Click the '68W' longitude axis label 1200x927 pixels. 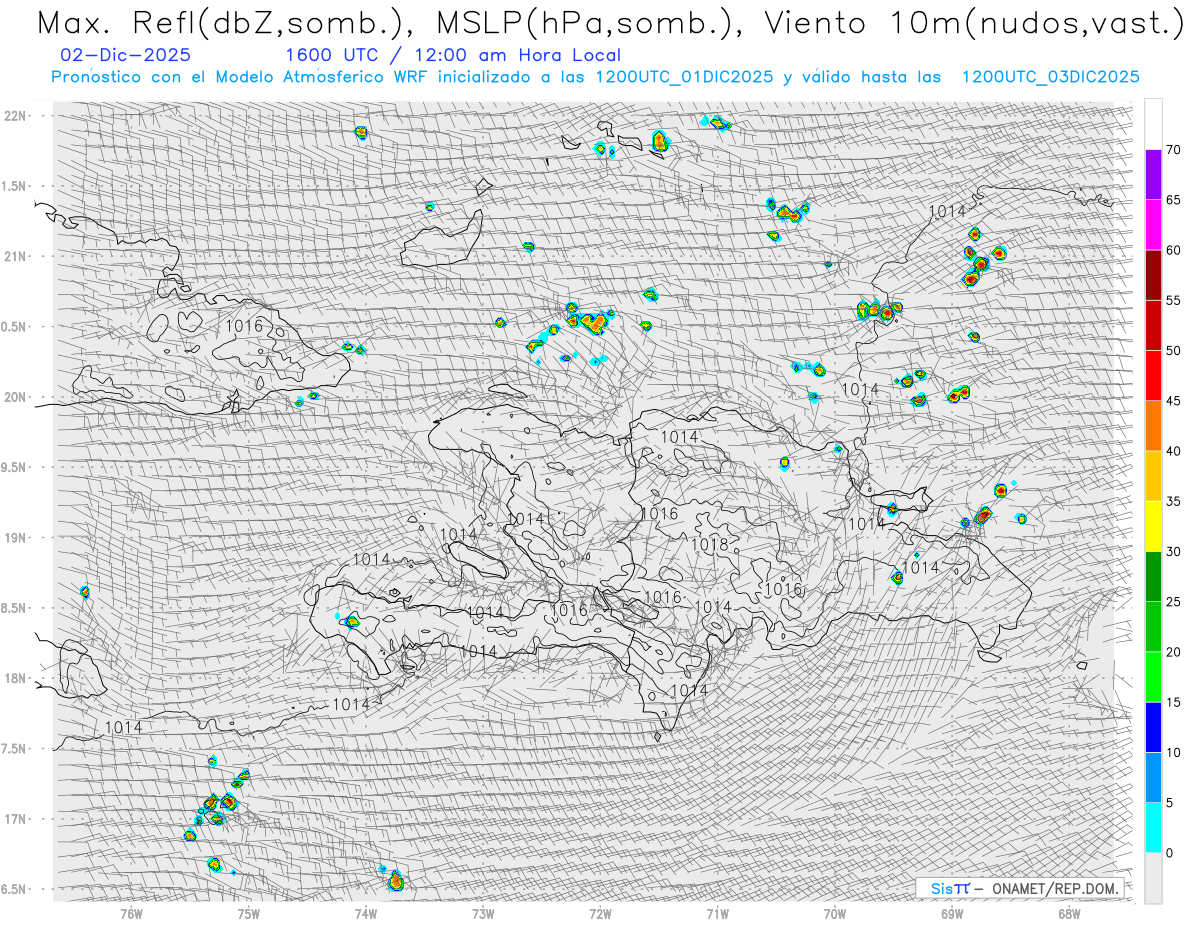(x=1069, y=913)
